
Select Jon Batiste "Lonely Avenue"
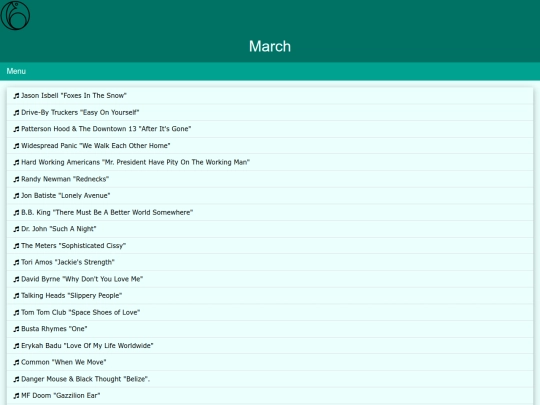[270, 196]
